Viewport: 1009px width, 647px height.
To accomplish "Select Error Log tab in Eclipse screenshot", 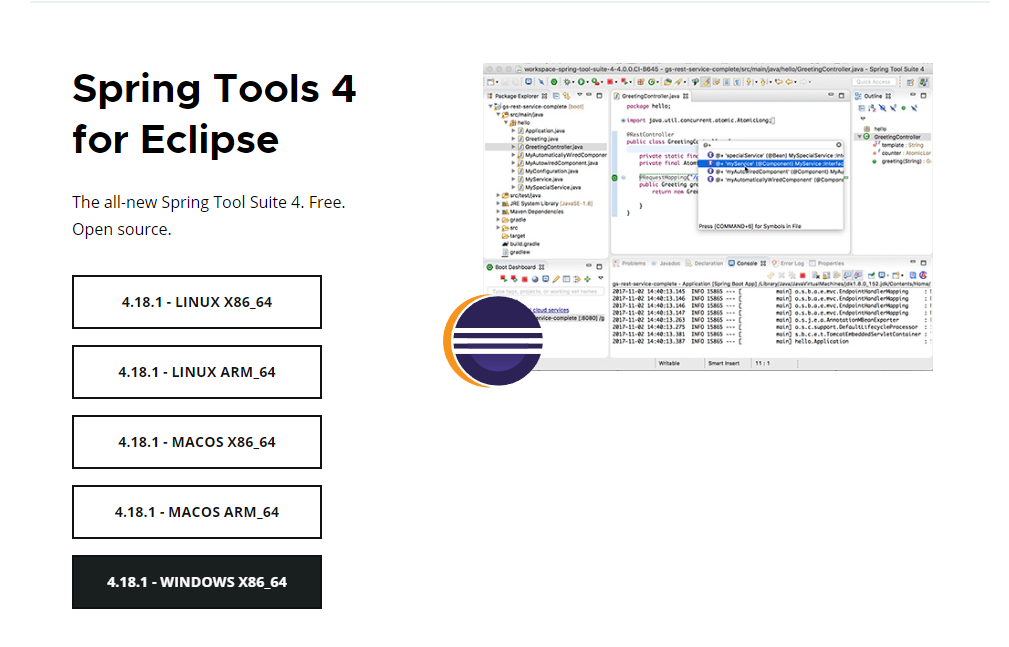I will pyautogui.click(x=789, y=263).
